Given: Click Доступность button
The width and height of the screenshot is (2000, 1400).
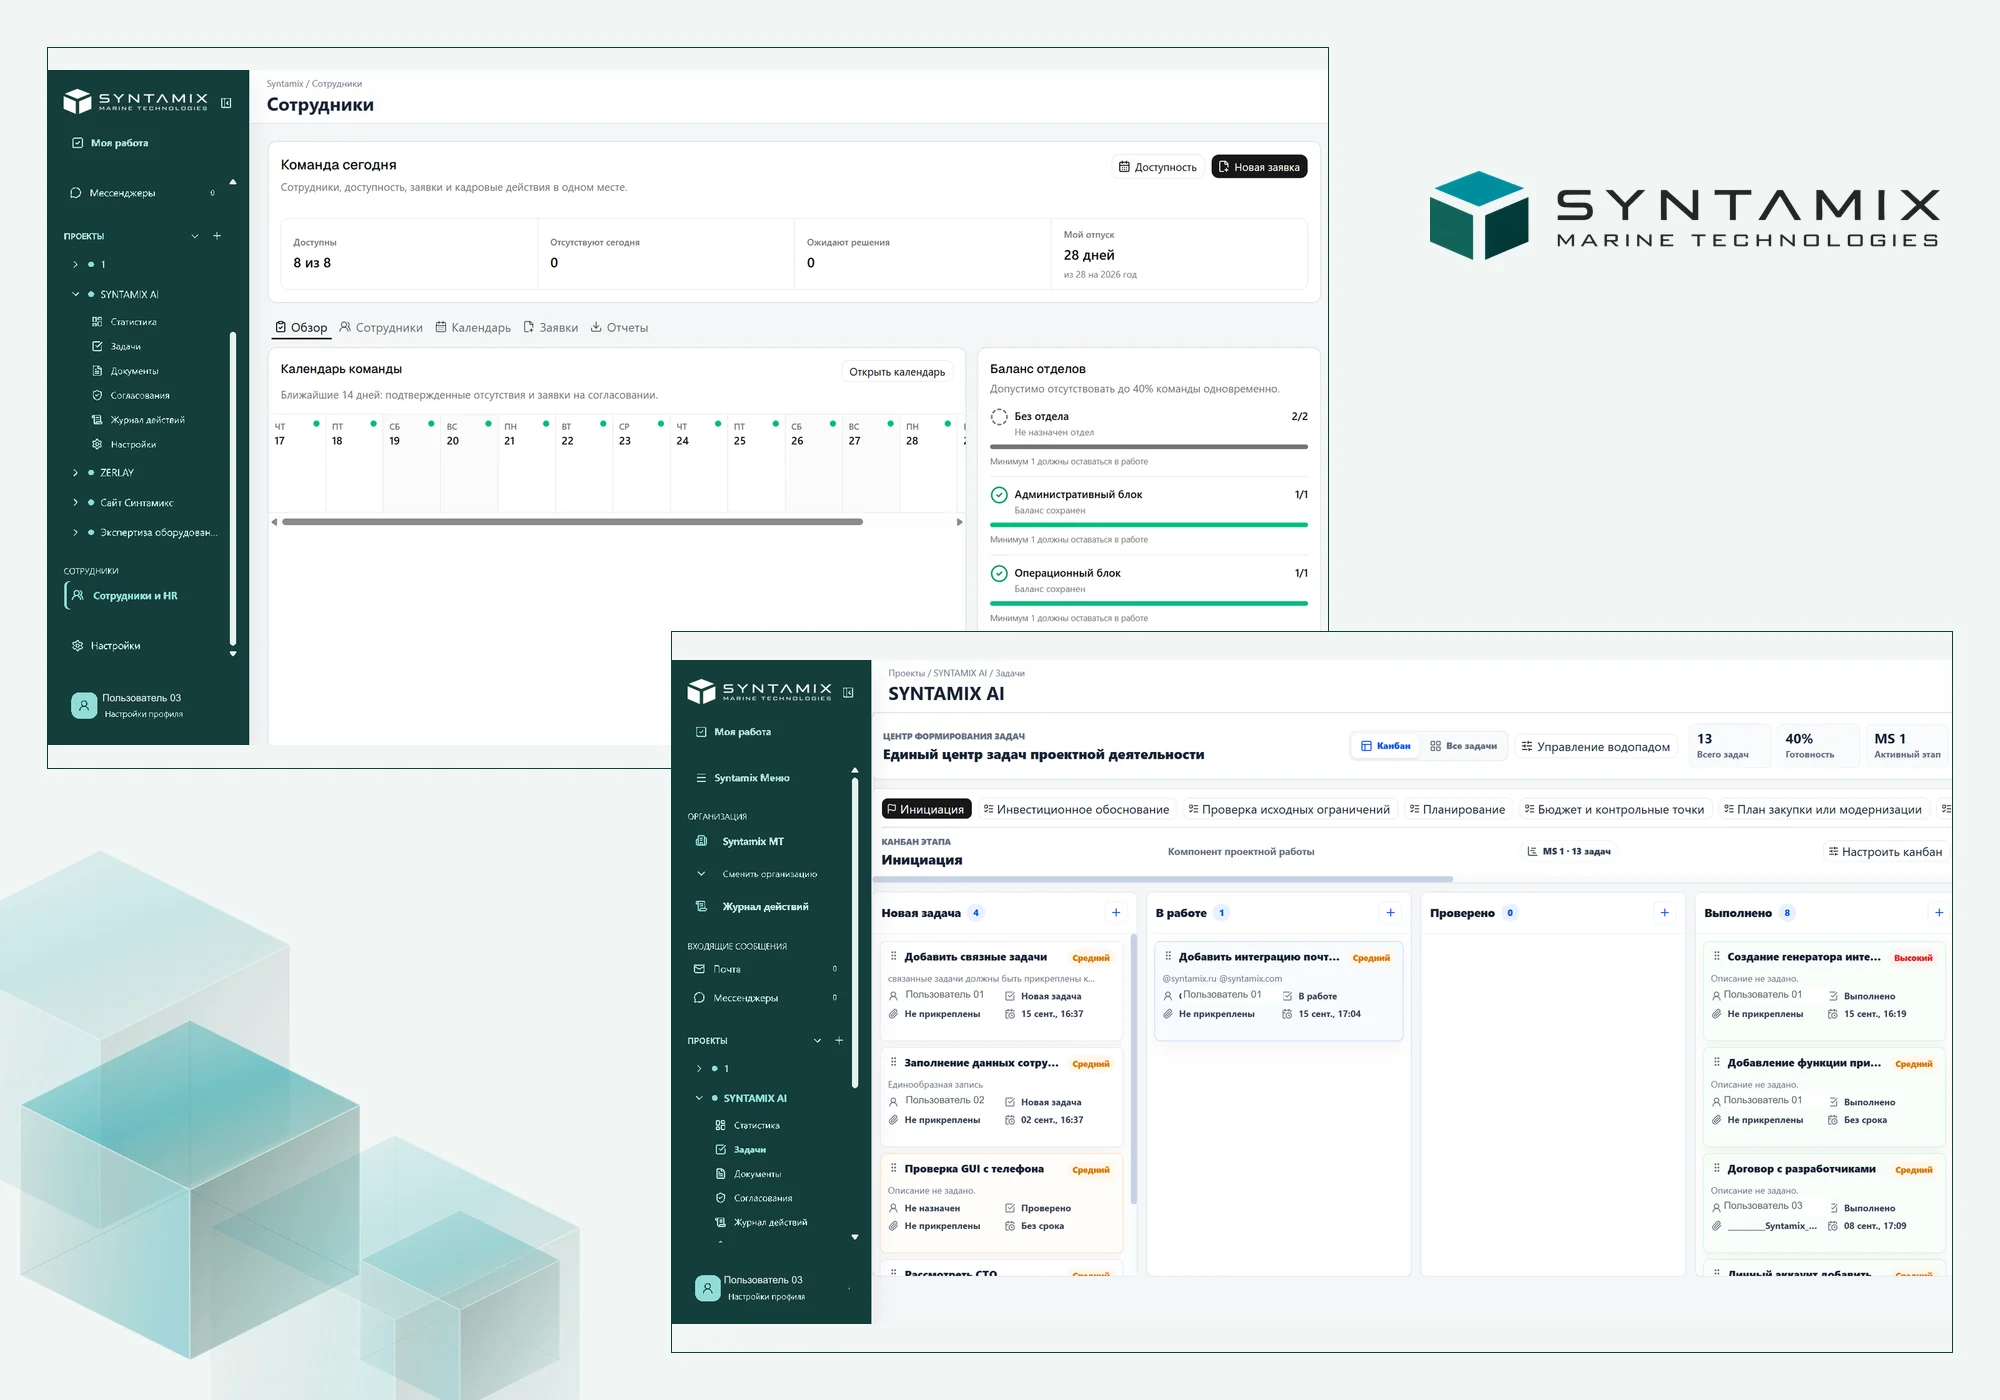Looking at the screenshot, I should tap(1158, 167).
